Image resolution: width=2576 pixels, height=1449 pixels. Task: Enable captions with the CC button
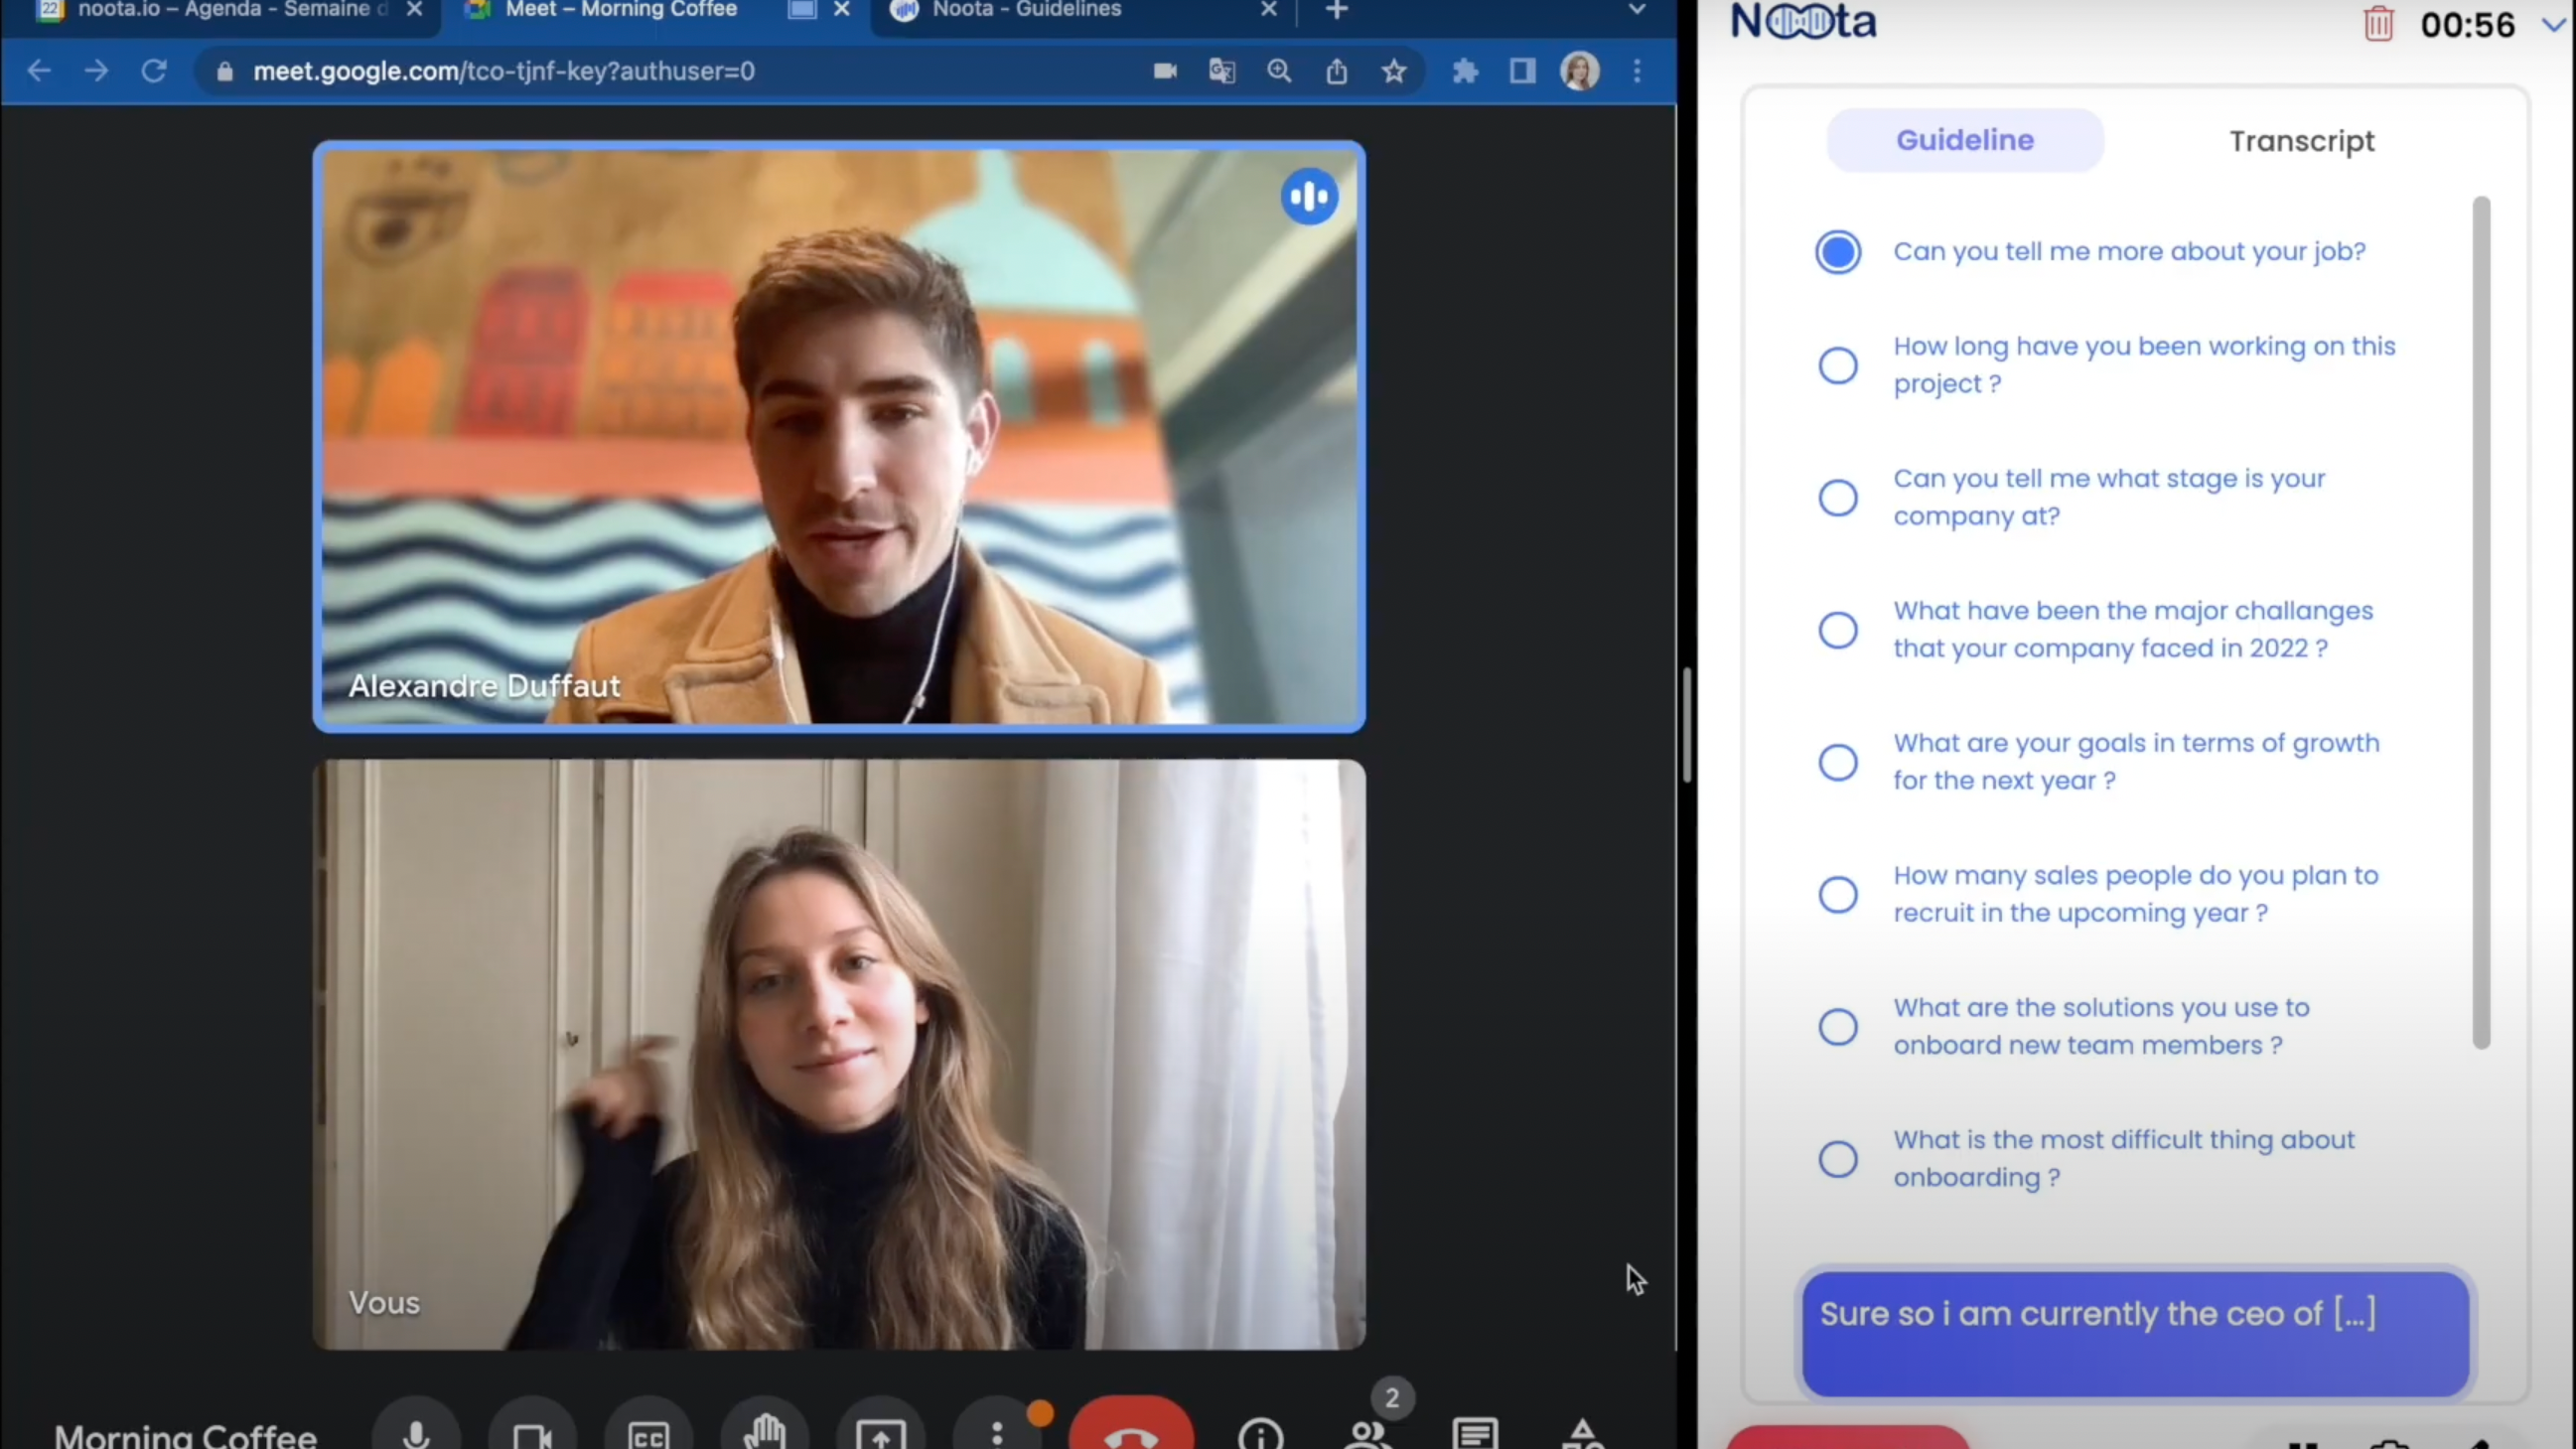point(648,1432)
